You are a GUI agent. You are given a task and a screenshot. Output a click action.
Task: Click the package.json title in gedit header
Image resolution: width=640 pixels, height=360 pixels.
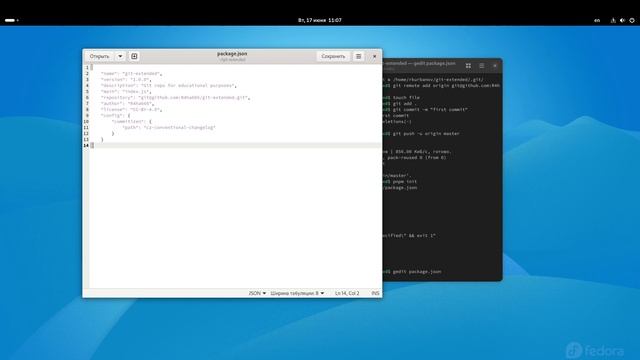tap(232, 53)
